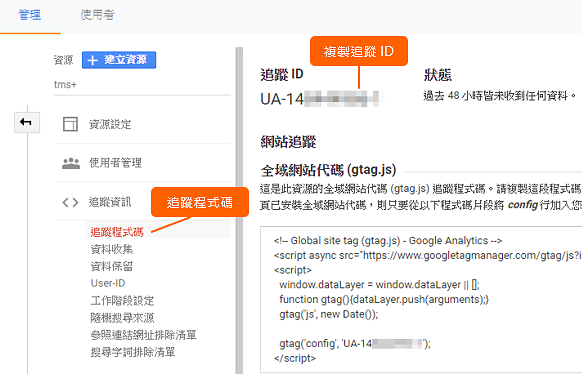This screenshot has width=582, height=375.
Task: Click the 網站追蹤 heading
Action: pyautogui.click(x=288, y=142)
